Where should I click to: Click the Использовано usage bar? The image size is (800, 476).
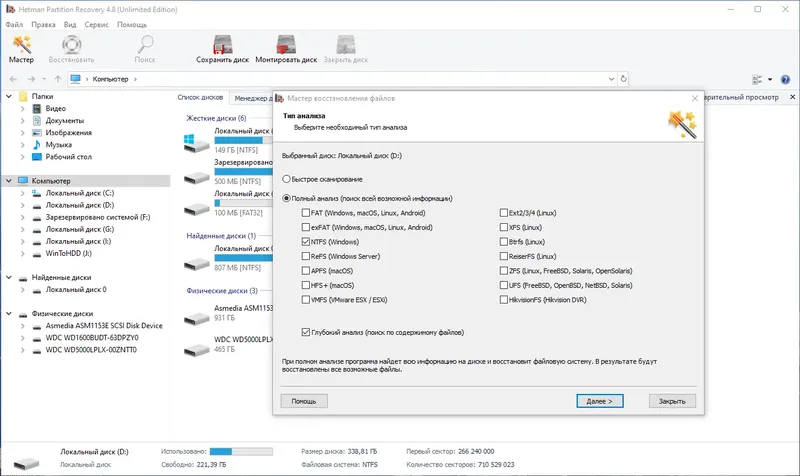[241, 452]
